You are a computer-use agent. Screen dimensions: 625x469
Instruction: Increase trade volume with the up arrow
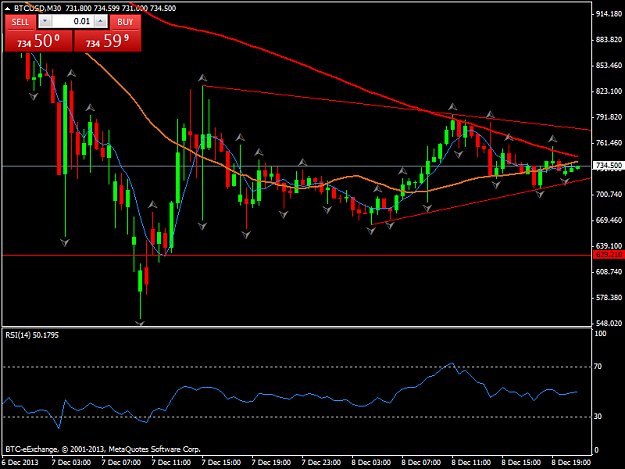click(x=101, y=22)
